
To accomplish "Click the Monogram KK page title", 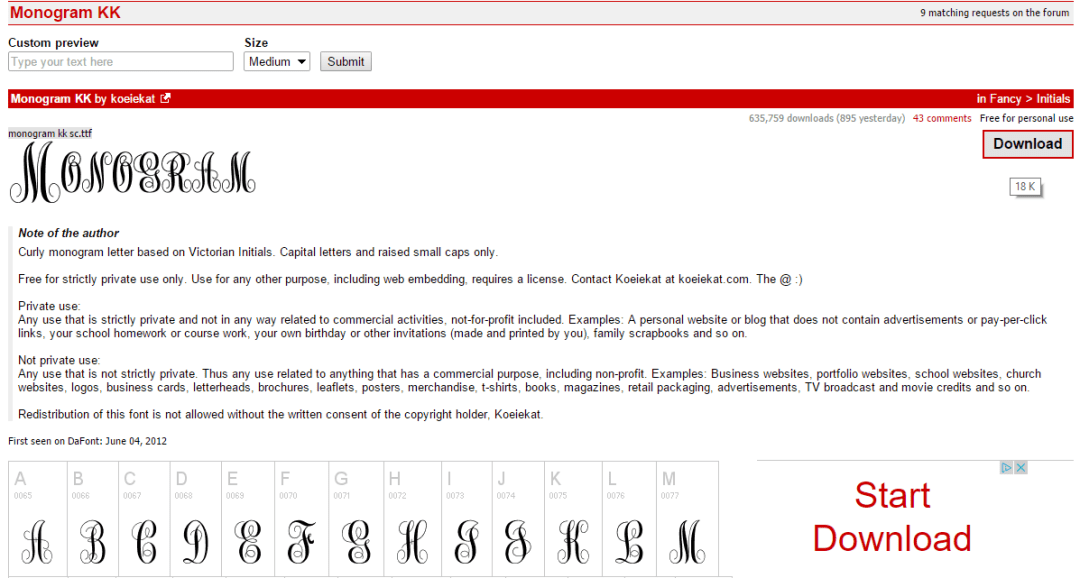I will 65,12.
